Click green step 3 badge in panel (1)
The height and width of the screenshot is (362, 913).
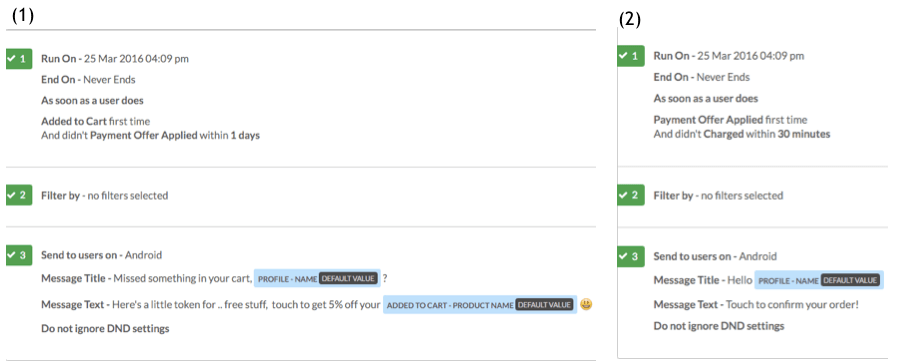click(x=19, y=255)
